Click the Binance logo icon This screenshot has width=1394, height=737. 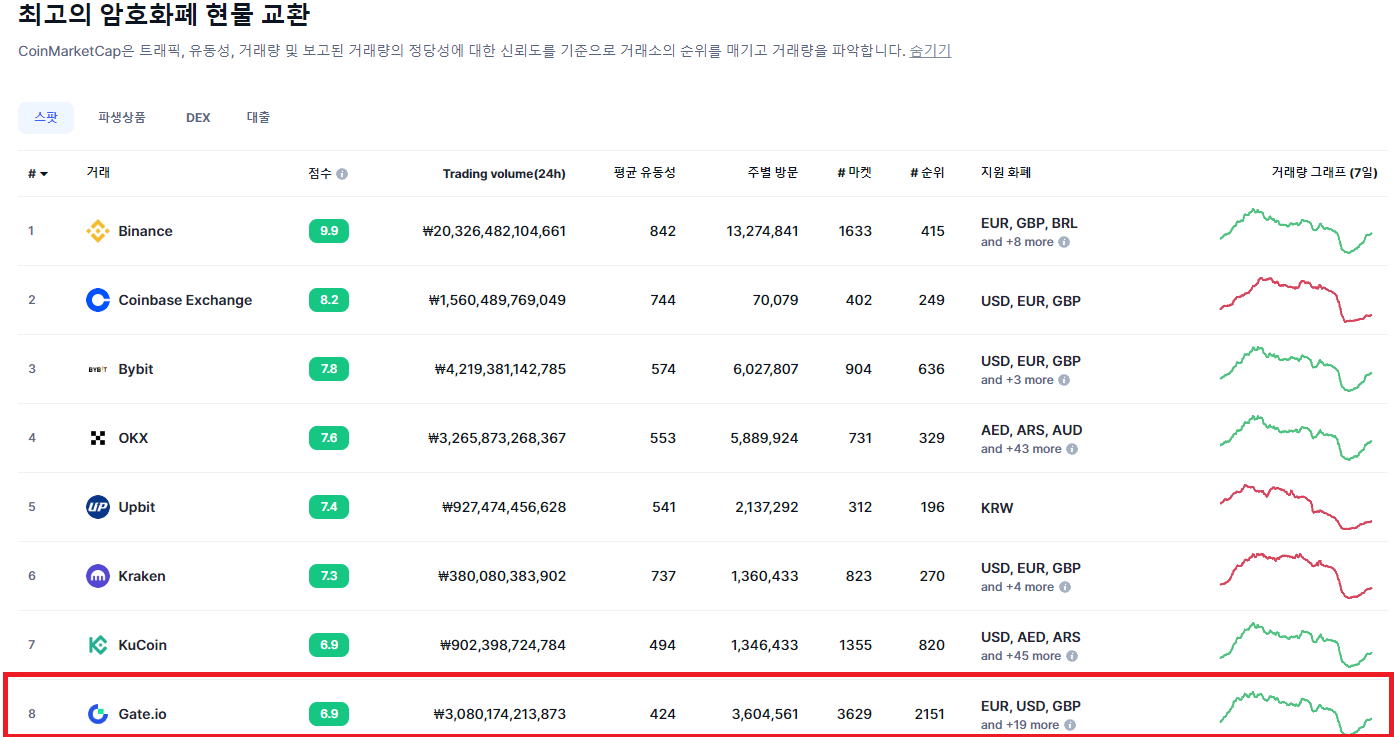[x=98, y=231]
